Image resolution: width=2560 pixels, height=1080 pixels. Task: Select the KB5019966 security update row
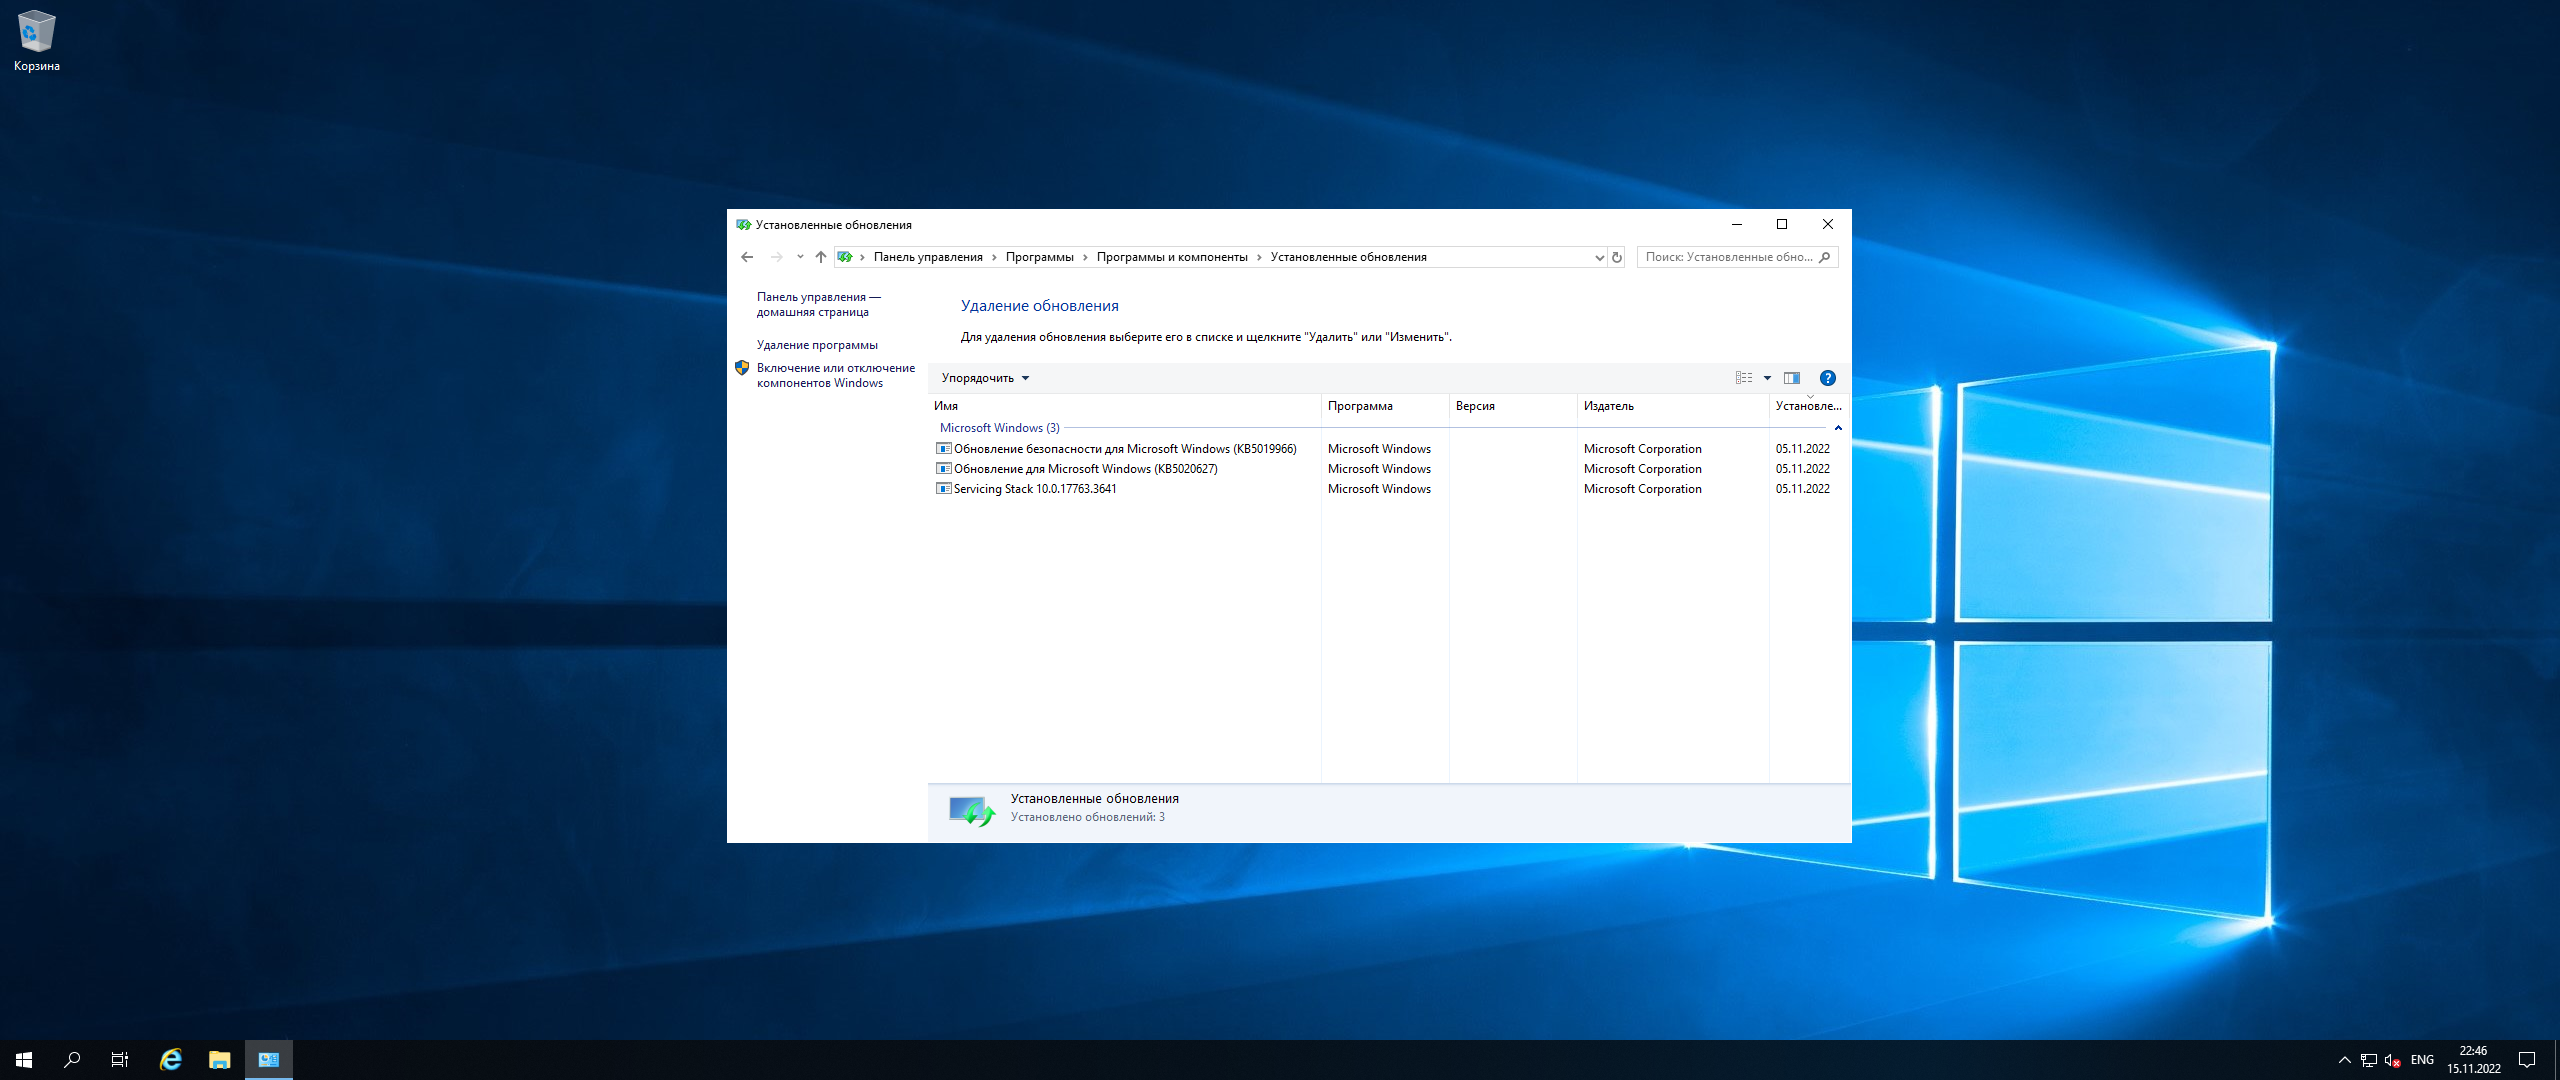(1124, 449)
